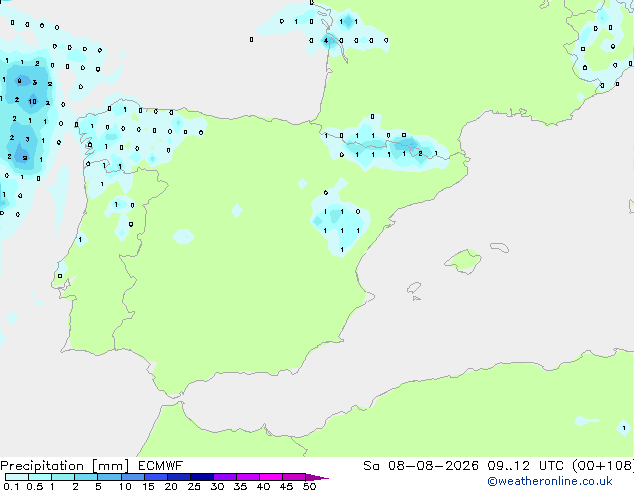Click the above-50 arrow tip of the legend
The height and width of the screenshot is (490, 634).
click(x=317, y=477)
